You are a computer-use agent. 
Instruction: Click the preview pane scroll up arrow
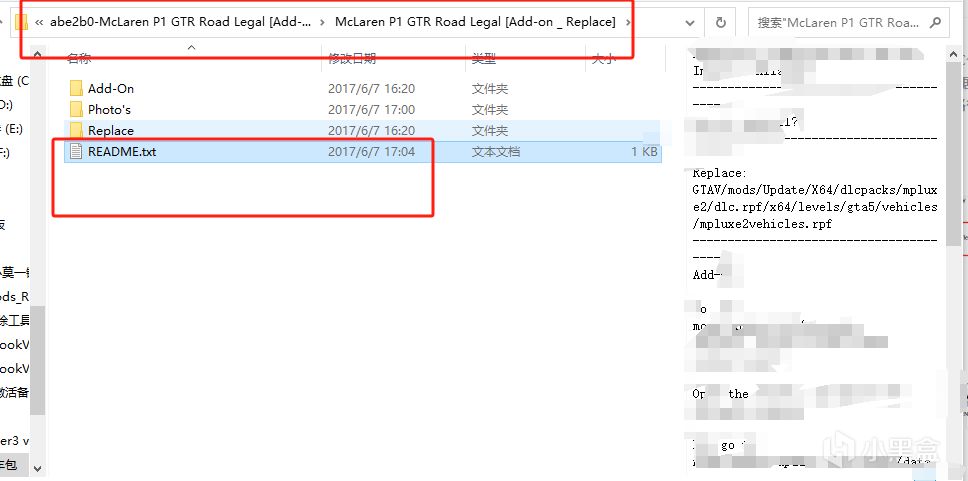(x=953, y=56)
